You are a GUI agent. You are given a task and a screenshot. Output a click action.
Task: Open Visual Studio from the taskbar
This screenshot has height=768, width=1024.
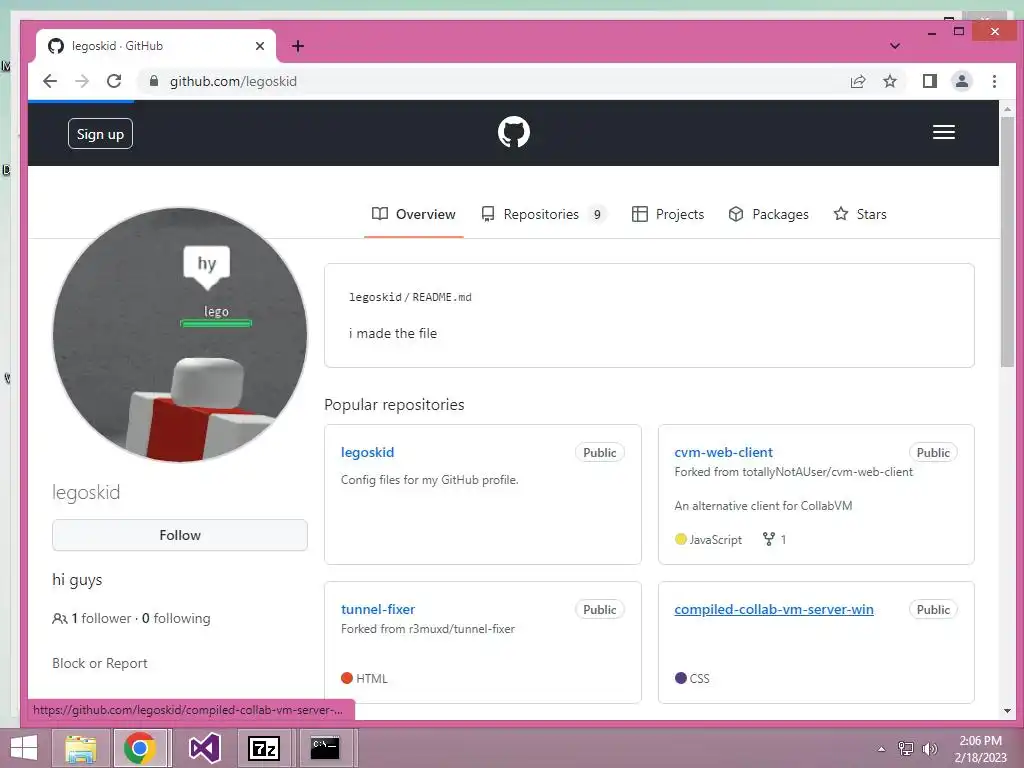204,748
